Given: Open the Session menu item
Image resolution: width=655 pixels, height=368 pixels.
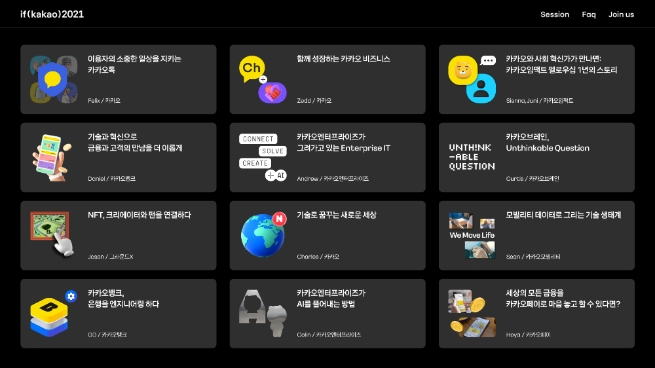Looking at the screenshot, I should click(555, 14).
